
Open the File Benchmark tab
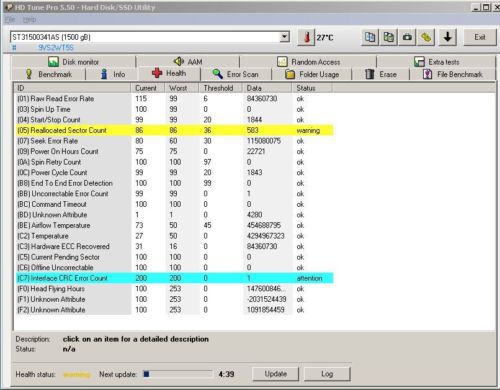tap(453, 74)
